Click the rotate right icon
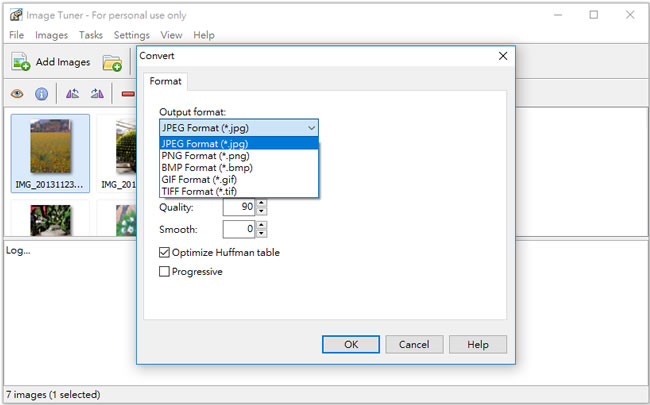 click(97, 94)
